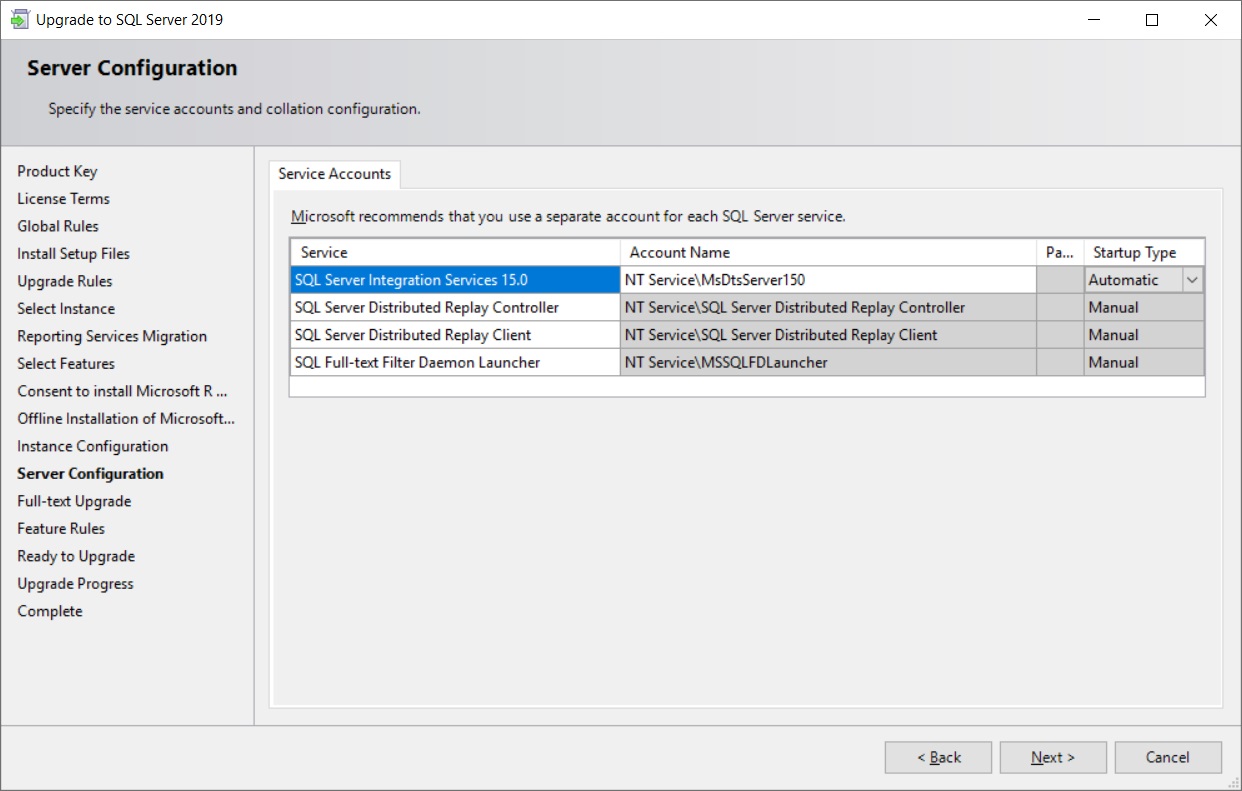1242x791 pixels.
Task: Select the SQL Server Integration Services 15.0 row
Action: pos(455,280)
